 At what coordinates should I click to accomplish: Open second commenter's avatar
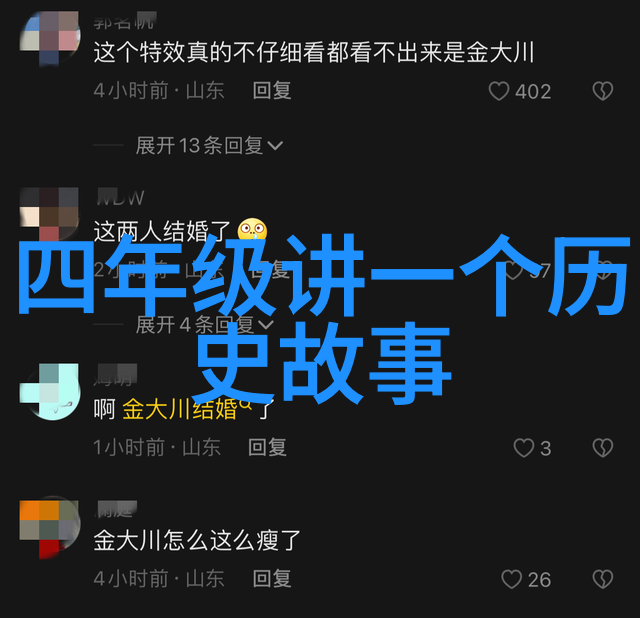pos(50,214)
